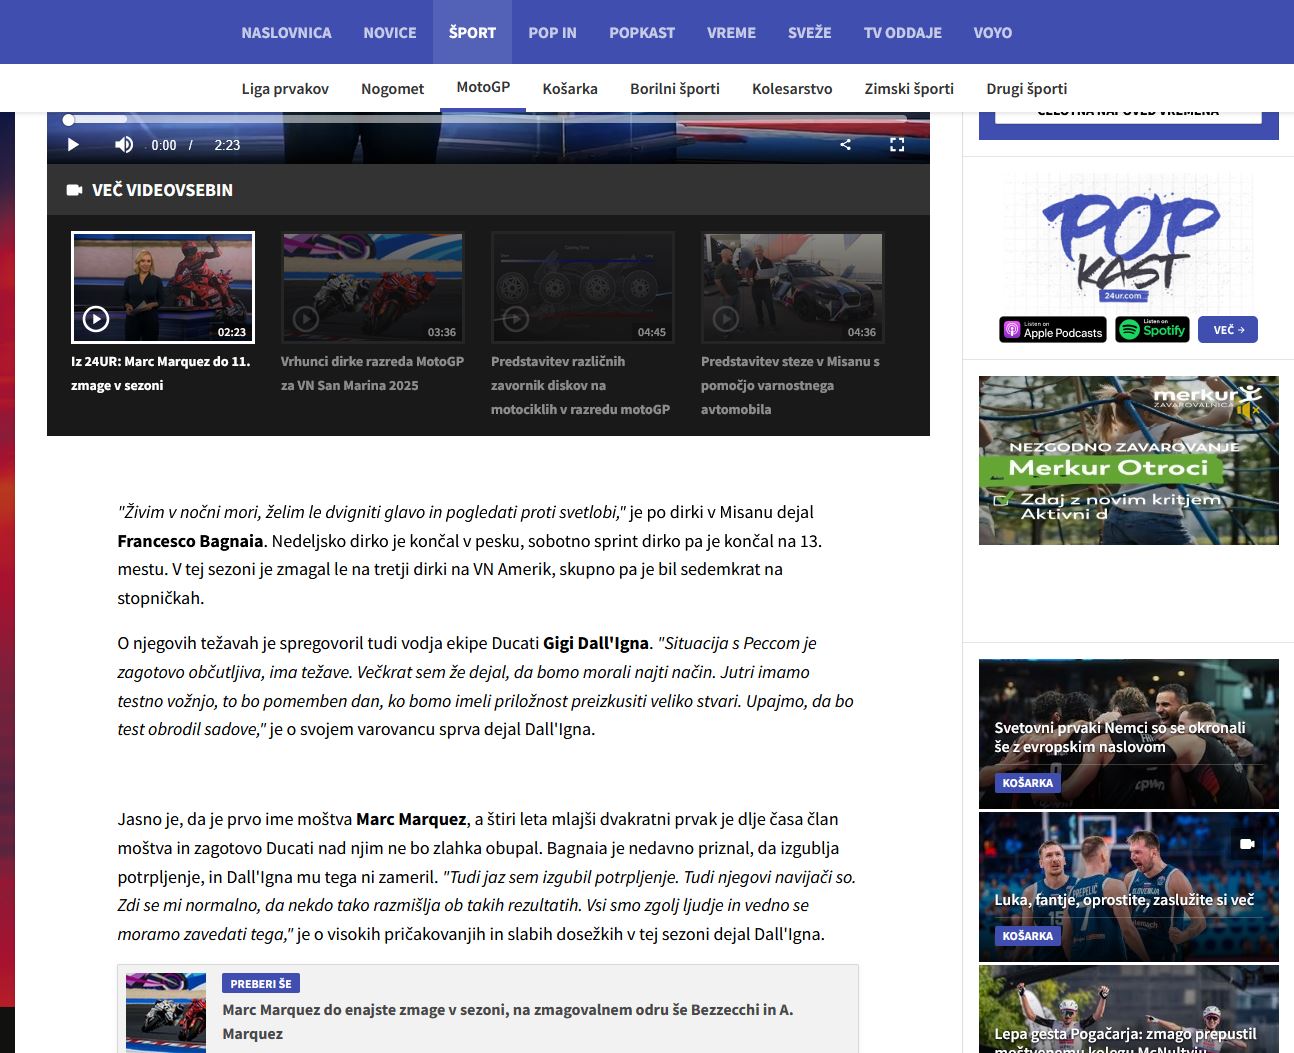Enter fullscreen video mode
This screenshot has width=1294, height=1053.
897,145
